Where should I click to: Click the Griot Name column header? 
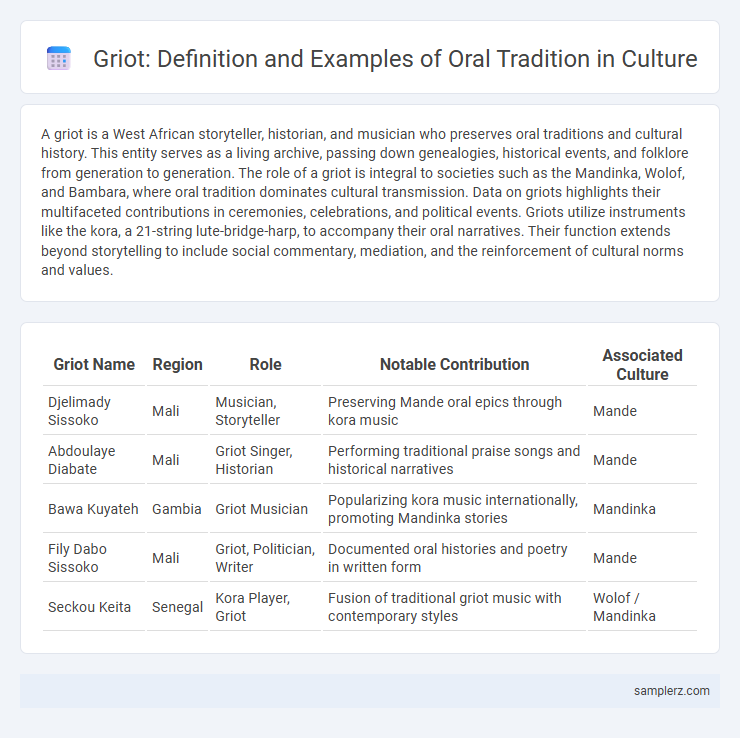click(x=94, y=364)
